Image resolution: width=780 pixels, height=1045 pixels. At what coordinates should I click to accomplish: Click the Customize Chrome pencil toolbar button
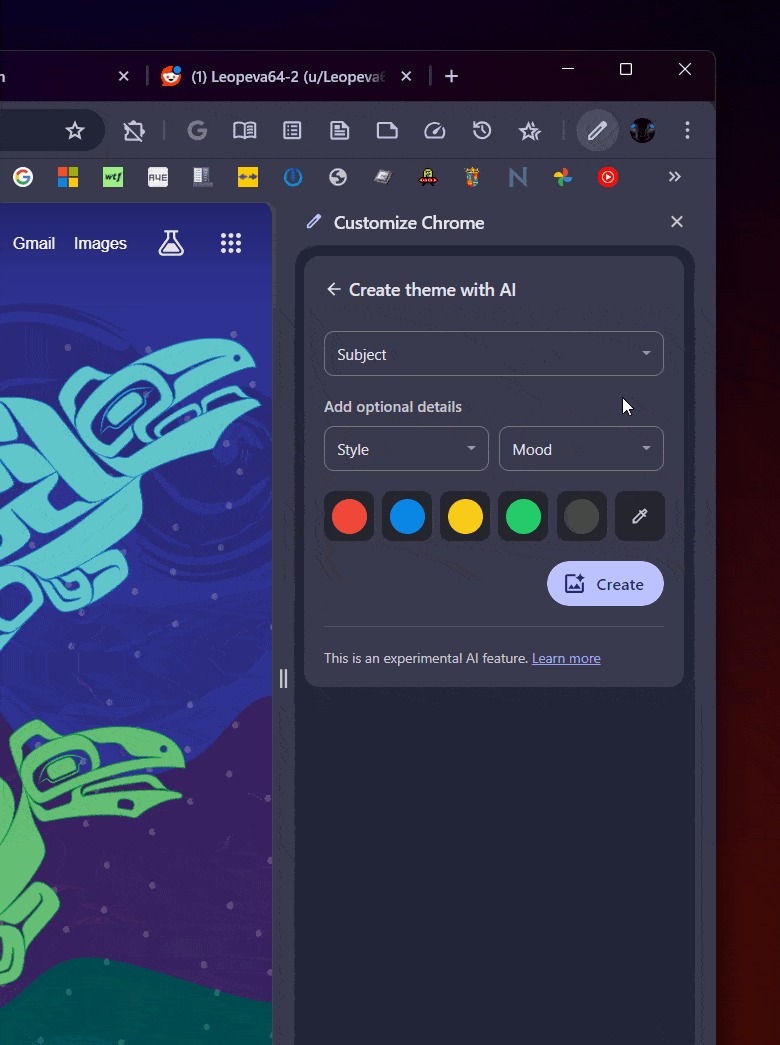tap(597, 131)
